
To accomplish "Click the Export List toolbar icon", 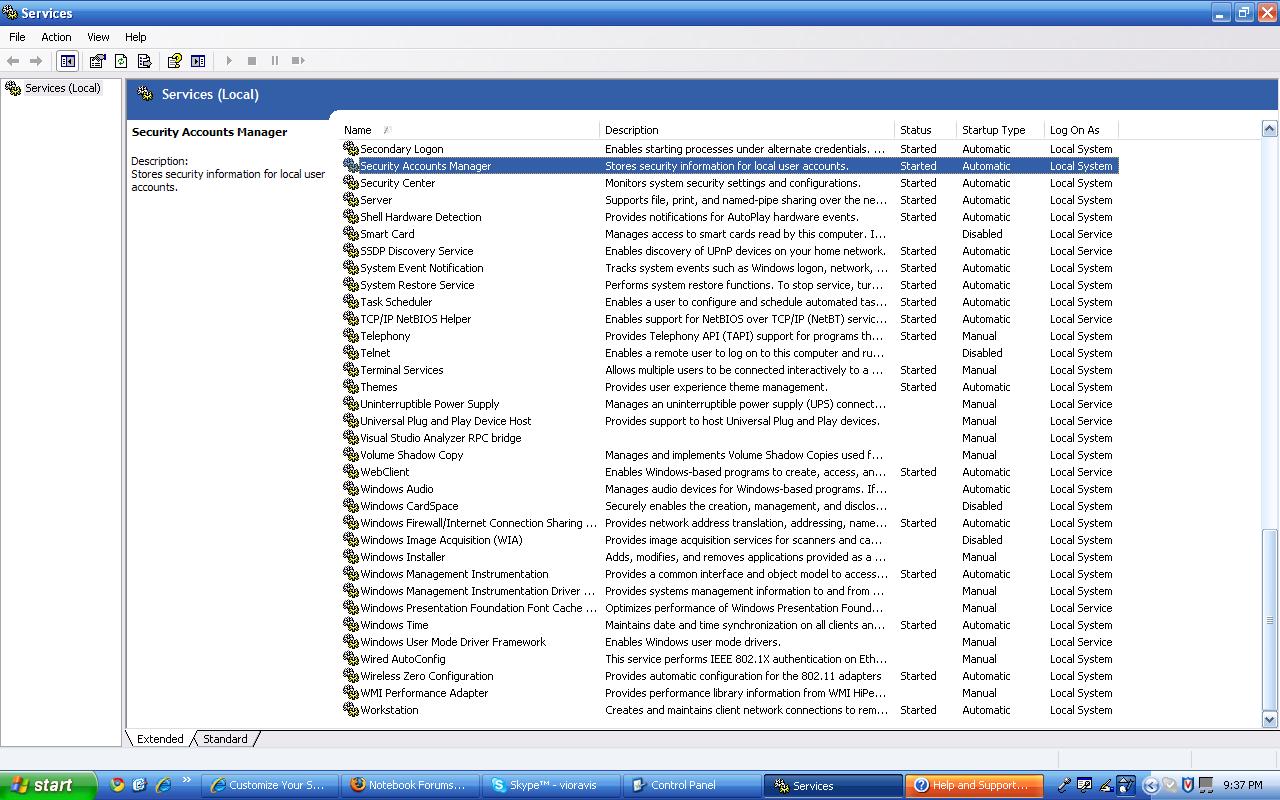I will point(144,61).
